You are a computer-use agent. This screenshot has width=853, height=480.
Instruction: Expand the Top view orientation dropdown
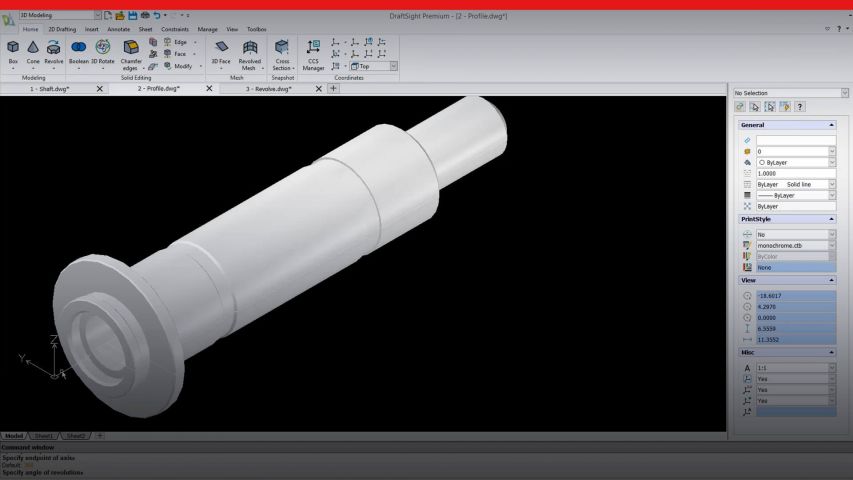(393, 67)
